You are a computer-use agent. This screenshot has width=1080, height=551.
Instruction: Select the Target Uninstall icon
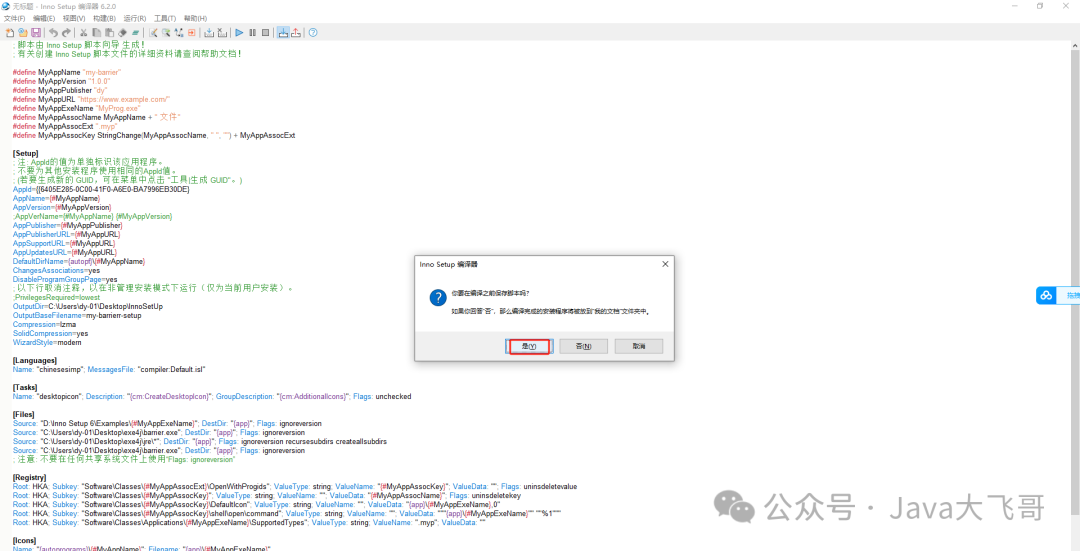pyautogui.click(x=296, y=32)
